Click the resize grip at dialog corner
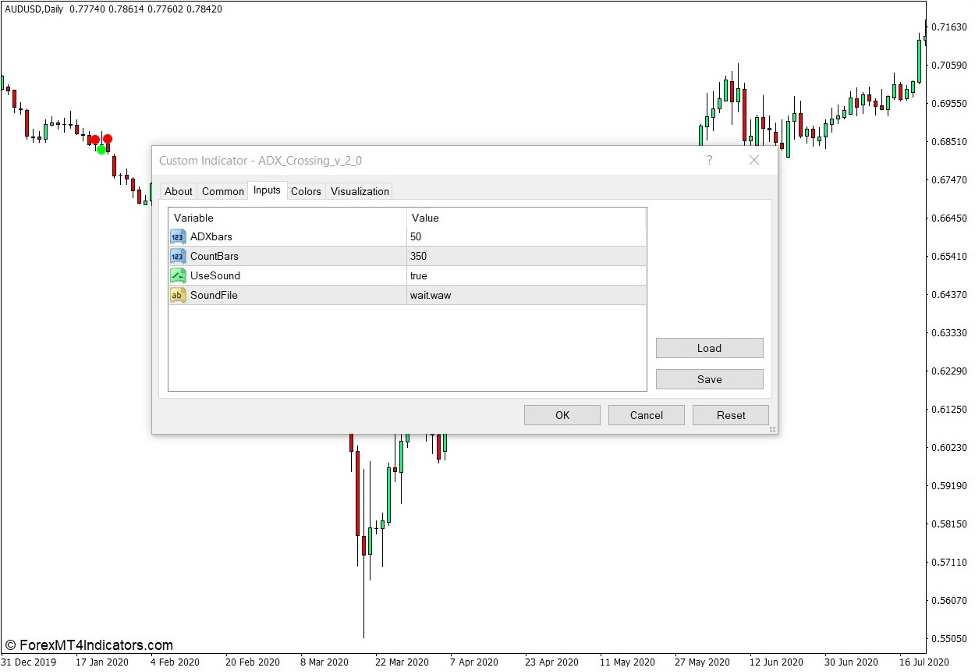 771,428
